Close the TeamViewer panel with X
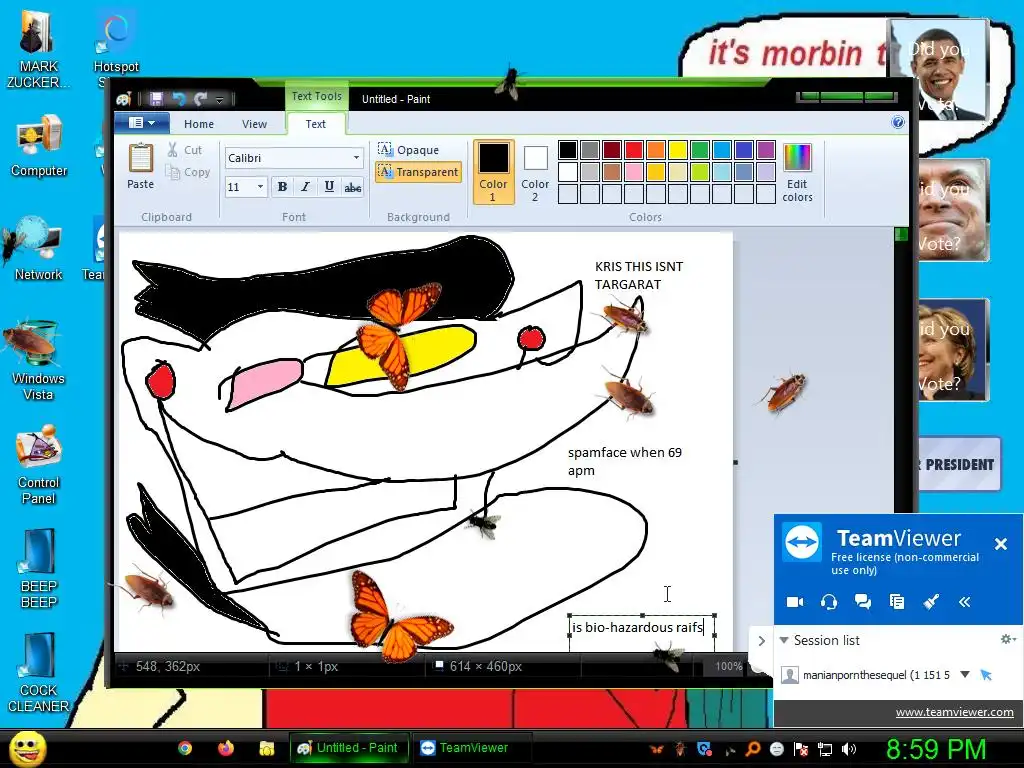This screenshot has height=768, width=1024. point(1000,543)
